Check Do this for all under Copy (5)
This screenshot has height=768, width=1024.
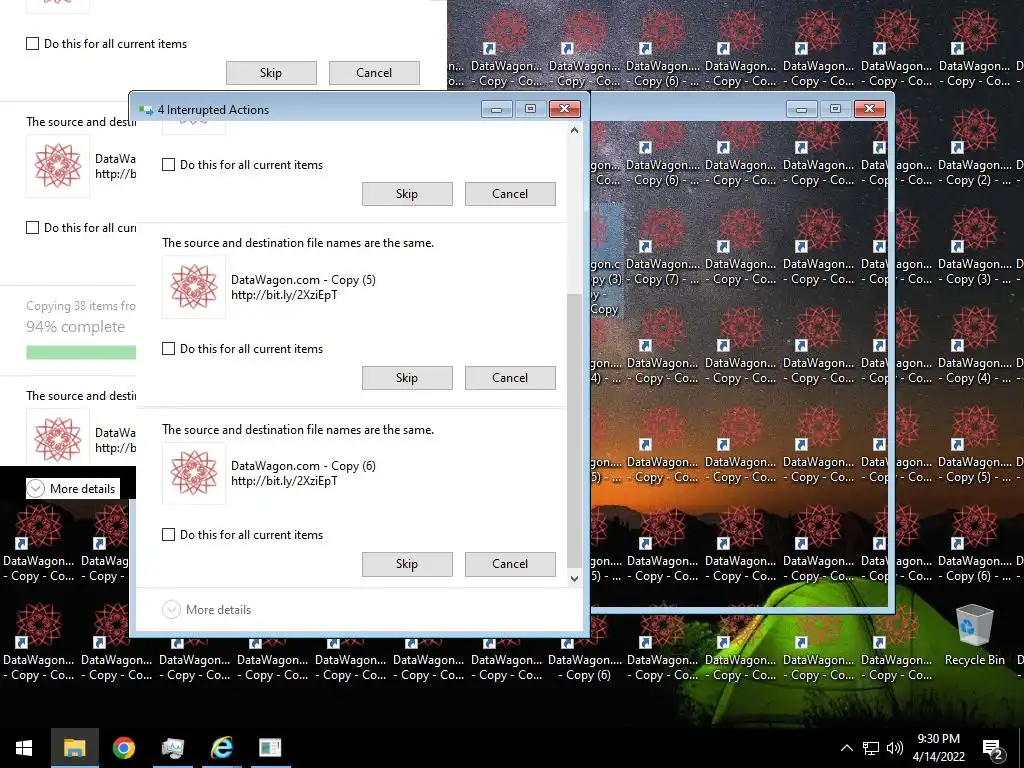coord(168,349)
